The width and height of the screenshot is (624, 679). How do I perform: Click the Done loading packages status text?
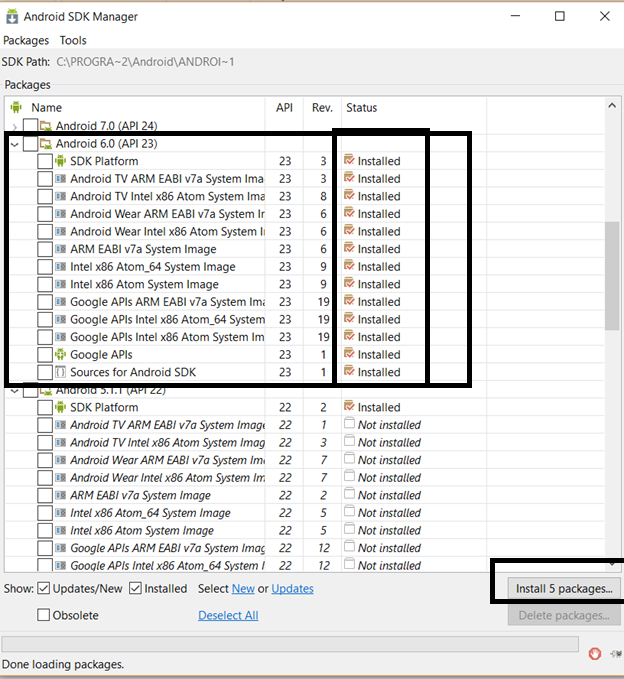(x=63, y=664)
